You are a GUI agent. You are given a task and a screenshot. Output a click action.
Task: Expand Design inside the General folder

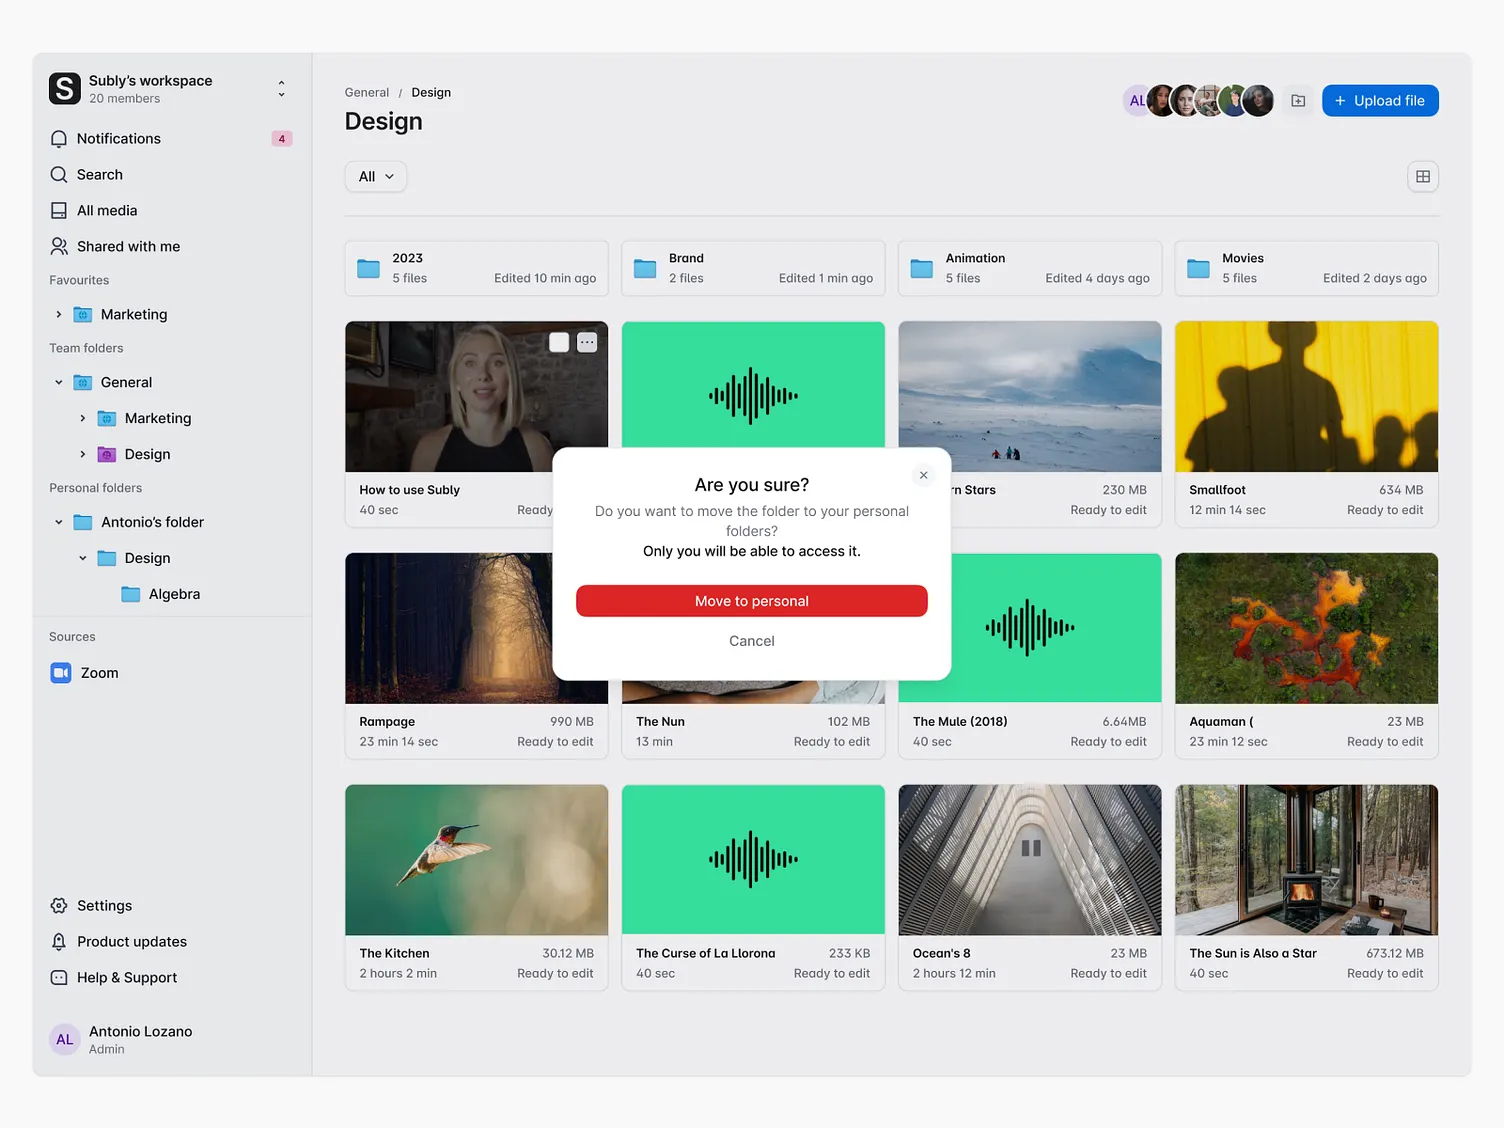[83, 455]
